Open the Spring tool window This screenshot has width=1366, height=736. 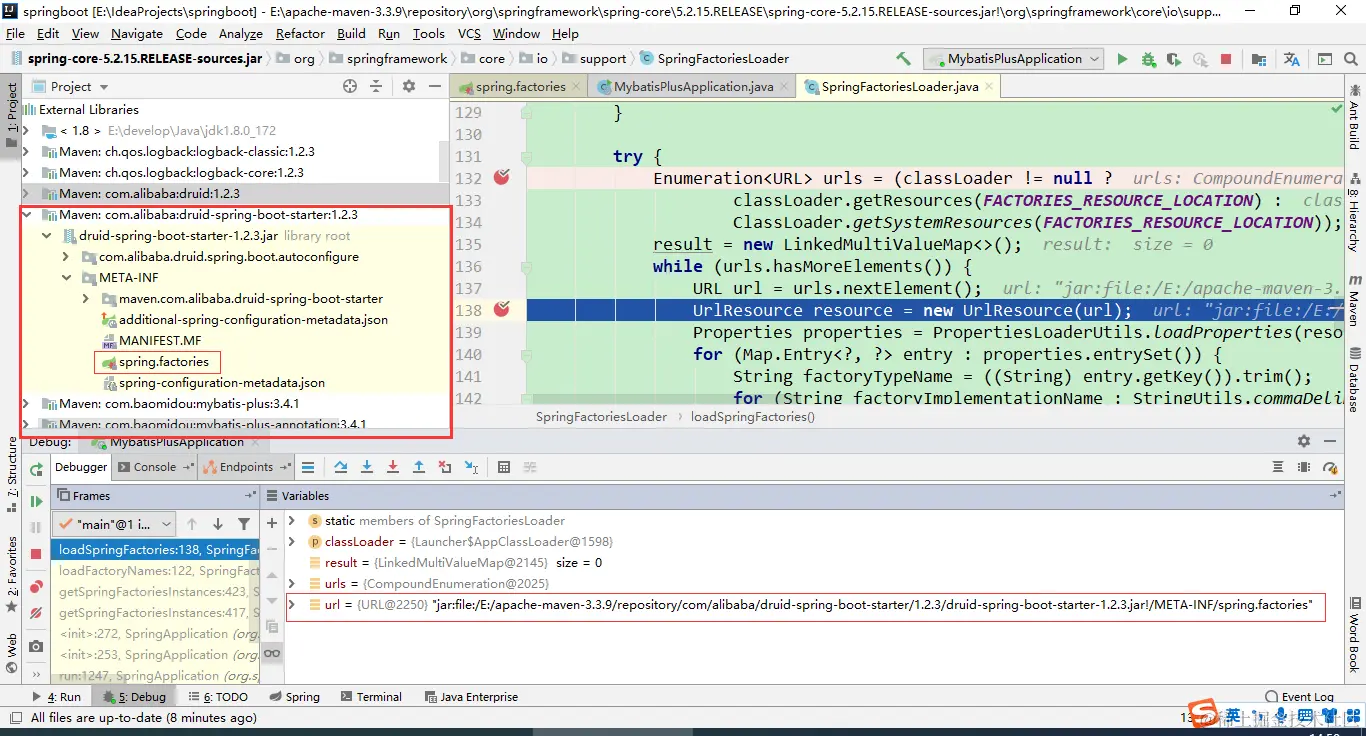(293, 697)
